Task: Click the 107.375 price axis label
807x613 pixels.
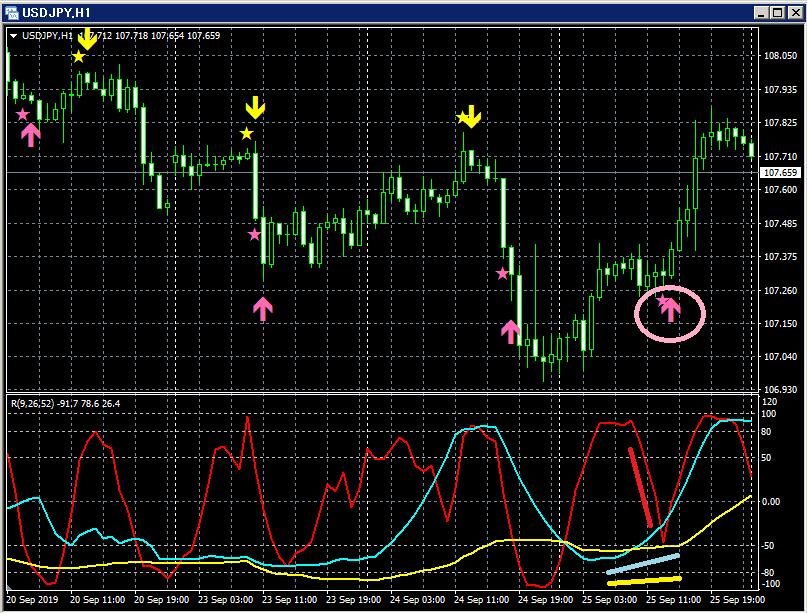Action: click(x=780, y=256)
